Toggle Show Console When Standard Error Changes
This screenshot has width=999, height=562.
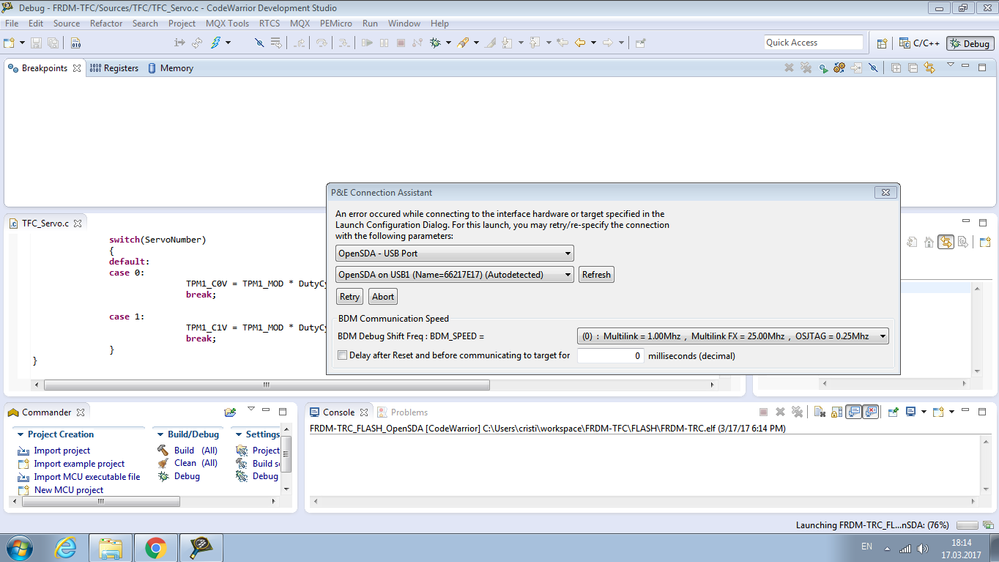tap(870, 412)
